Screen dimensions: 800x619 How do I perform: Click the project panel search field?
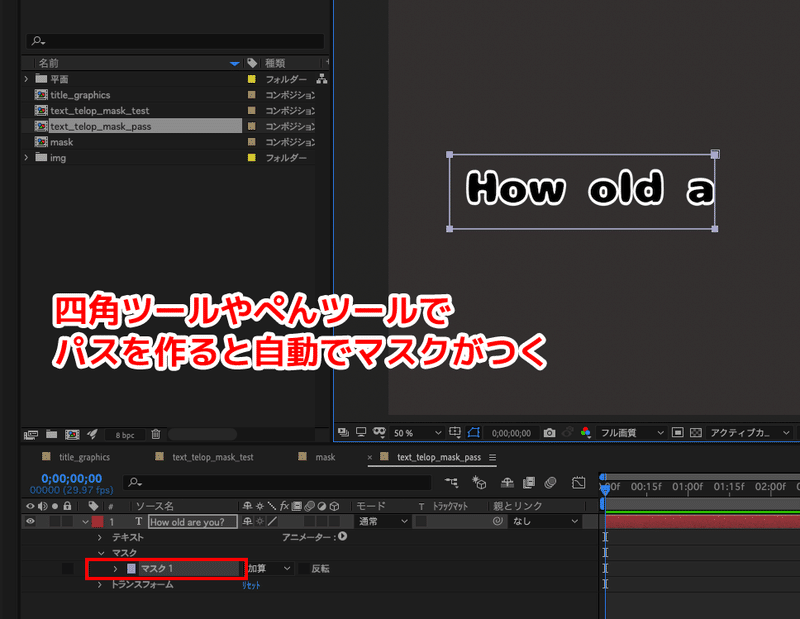point(175,41)
